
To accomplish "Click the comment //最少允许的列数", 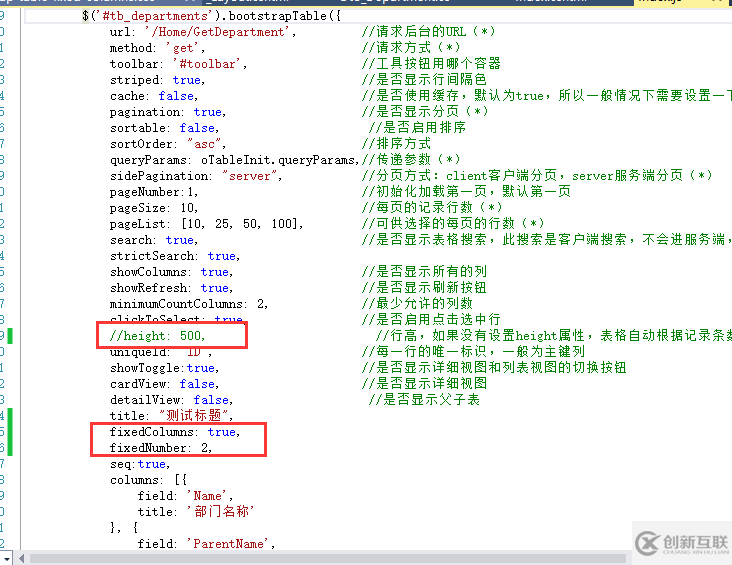I will [x=417, y=304].
